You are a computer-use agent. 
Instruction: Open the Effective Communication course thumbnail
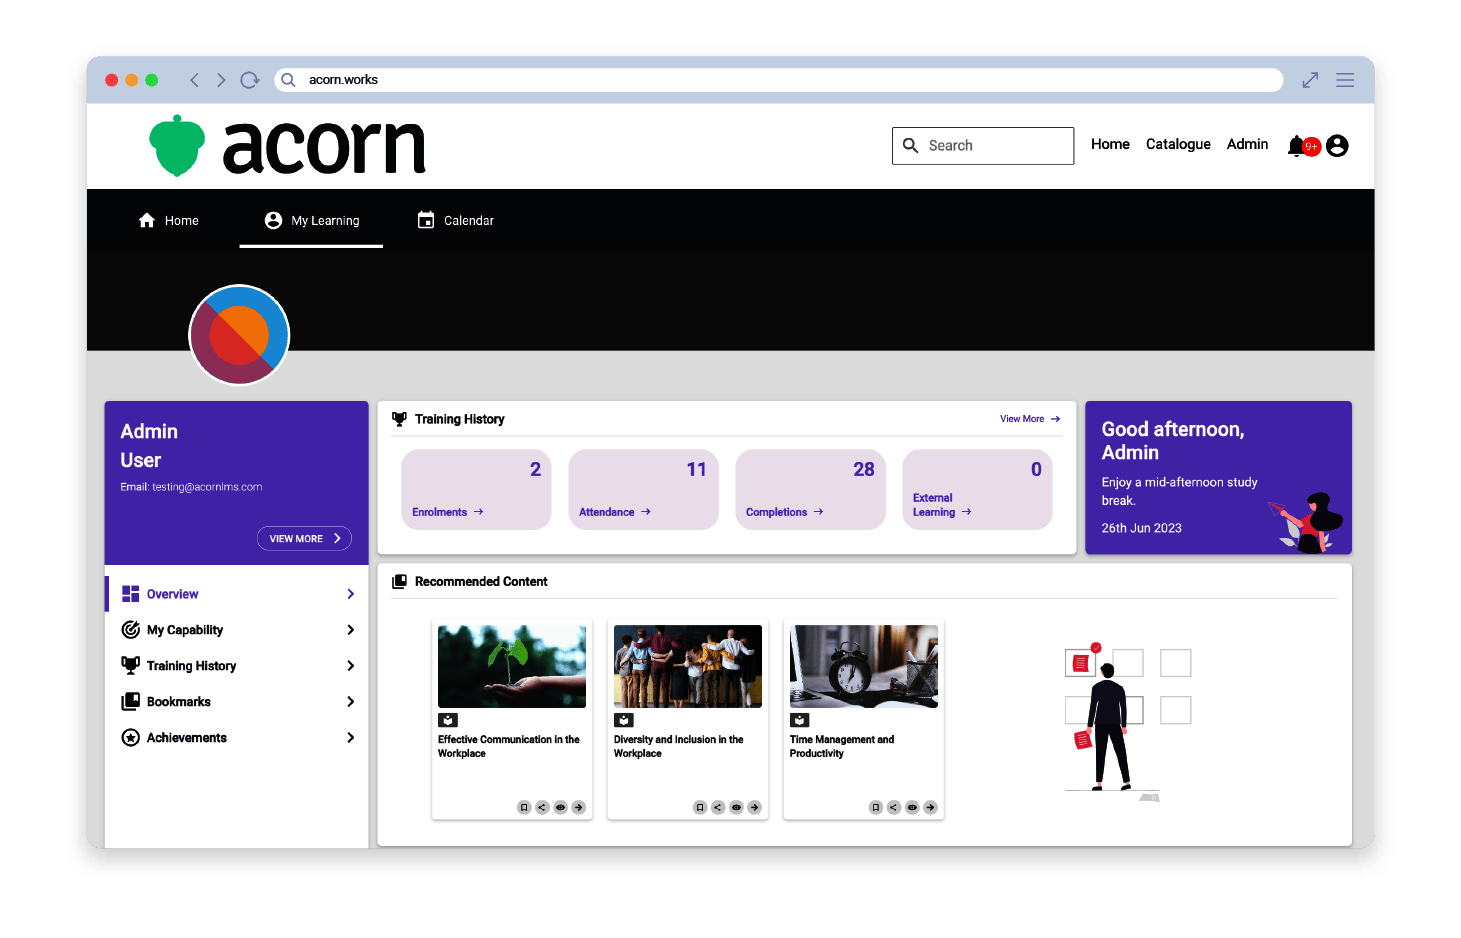[x=512, y=666]
